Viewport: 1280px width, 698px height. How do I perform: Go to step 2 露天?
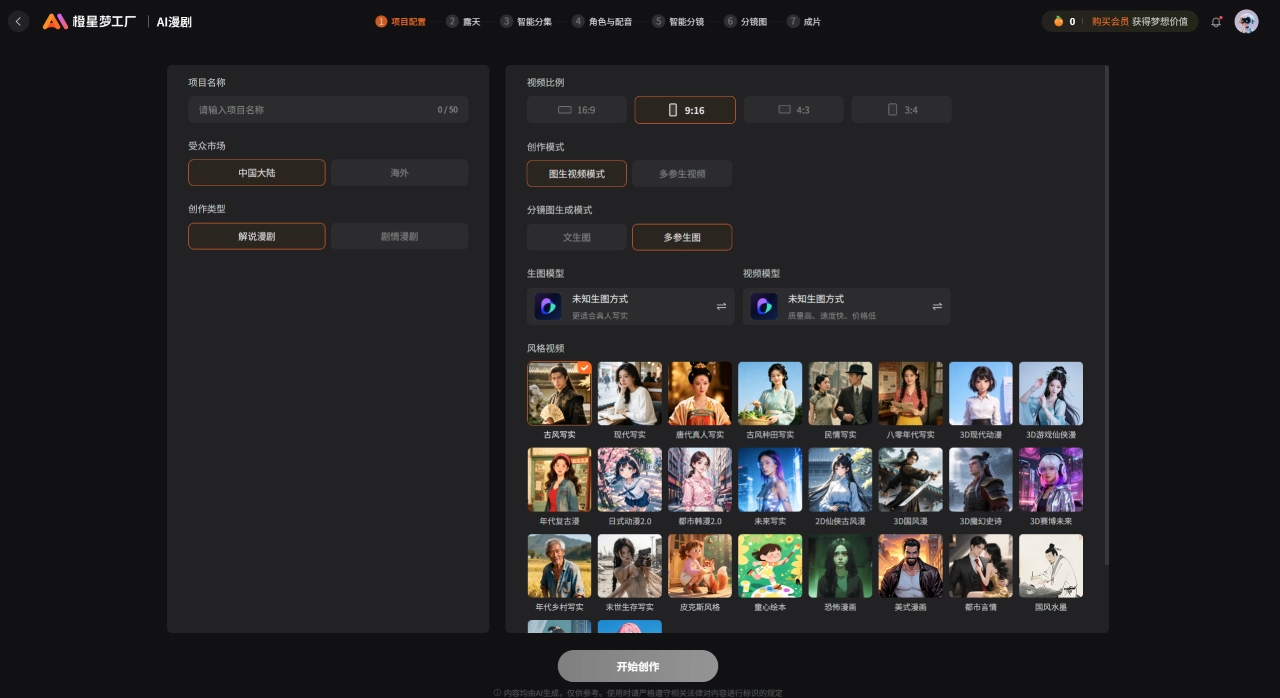(x=463, y=21)
